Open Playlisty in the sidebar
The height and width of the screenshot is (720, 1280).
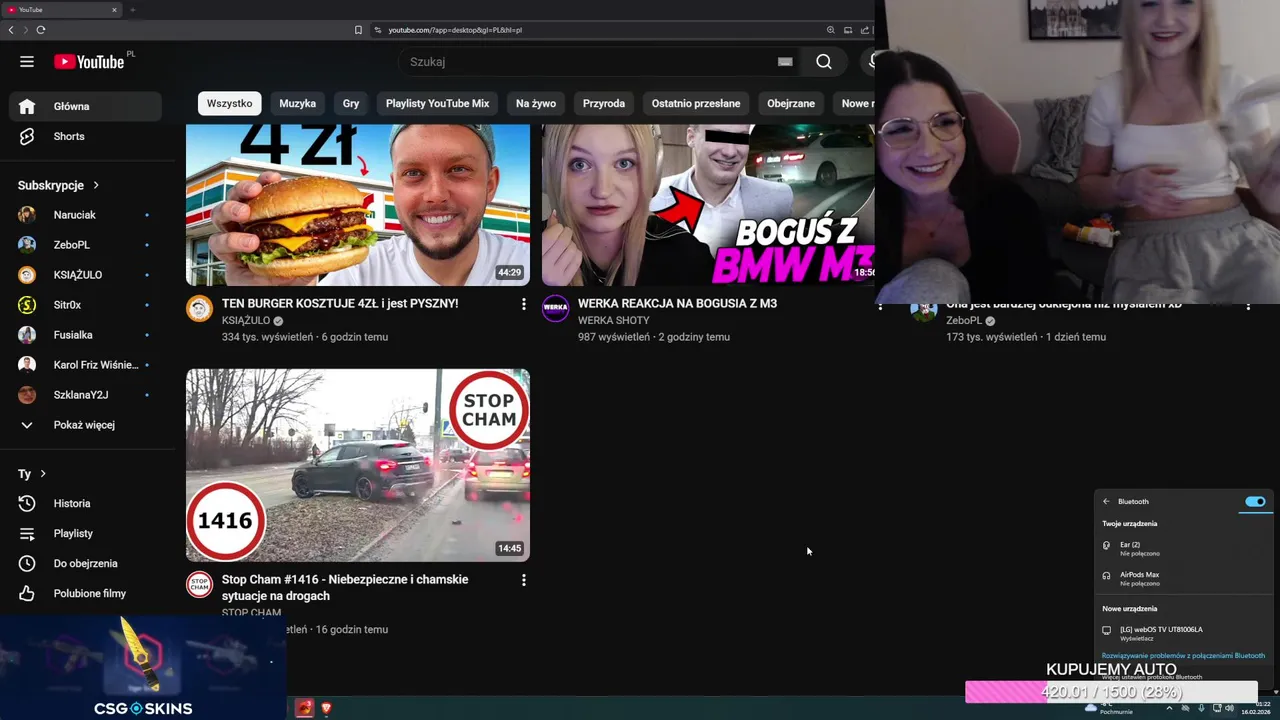[85, 533]
